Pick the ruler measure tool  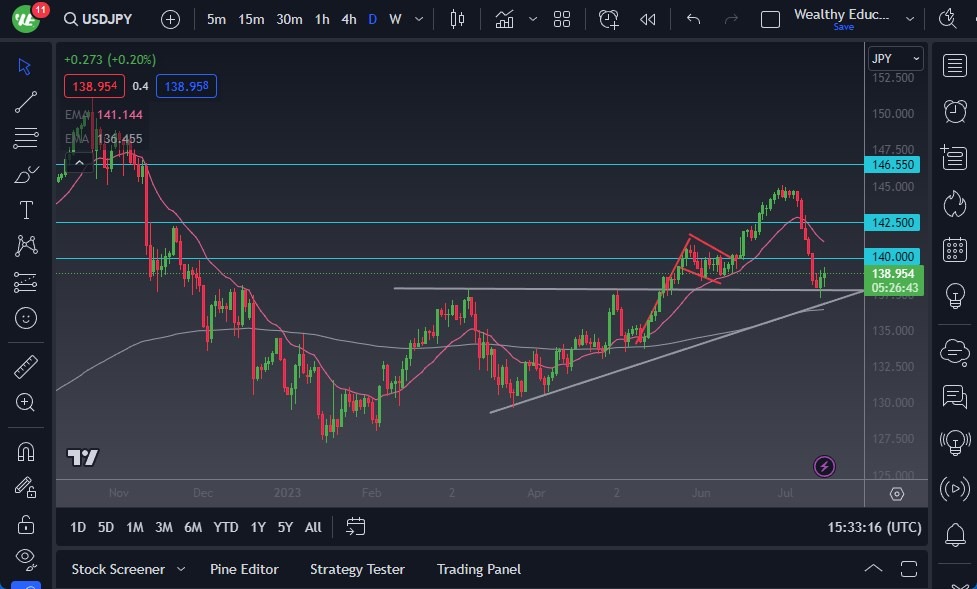[x=26, y=367]
